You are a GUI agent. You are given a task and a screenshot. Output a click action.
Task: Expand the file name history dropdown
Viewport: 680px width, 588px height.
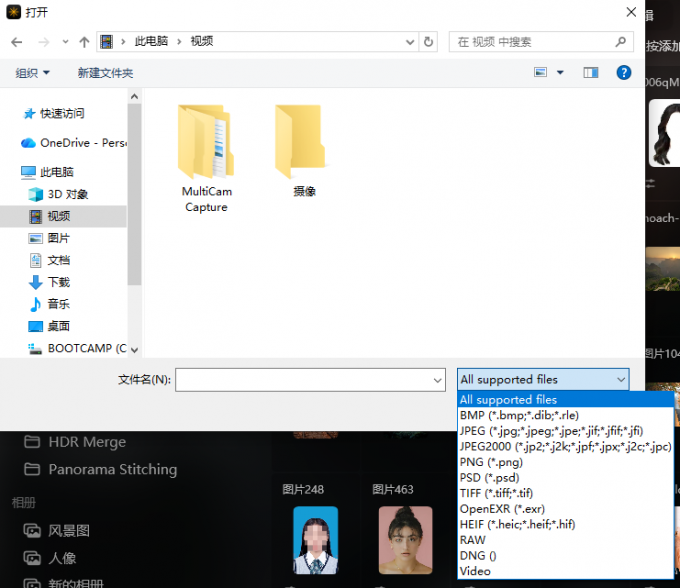click(x=437, y=380)
